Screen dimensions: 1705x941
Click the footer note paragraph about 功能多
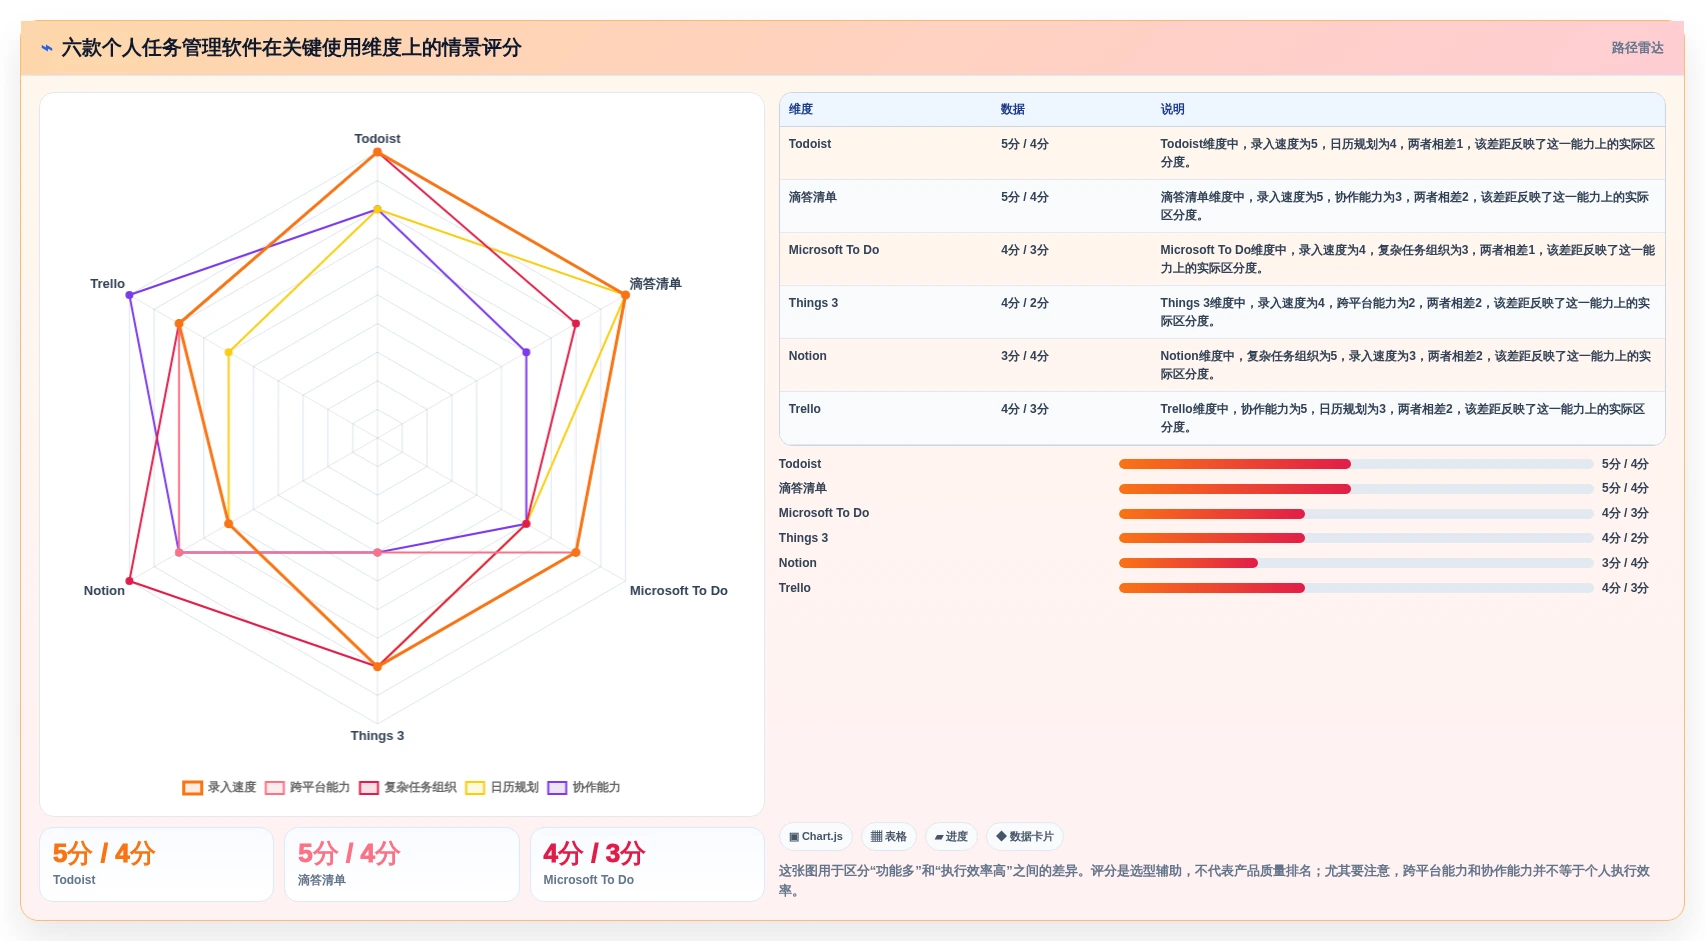pyautogui.click(x=1215, y=881)
